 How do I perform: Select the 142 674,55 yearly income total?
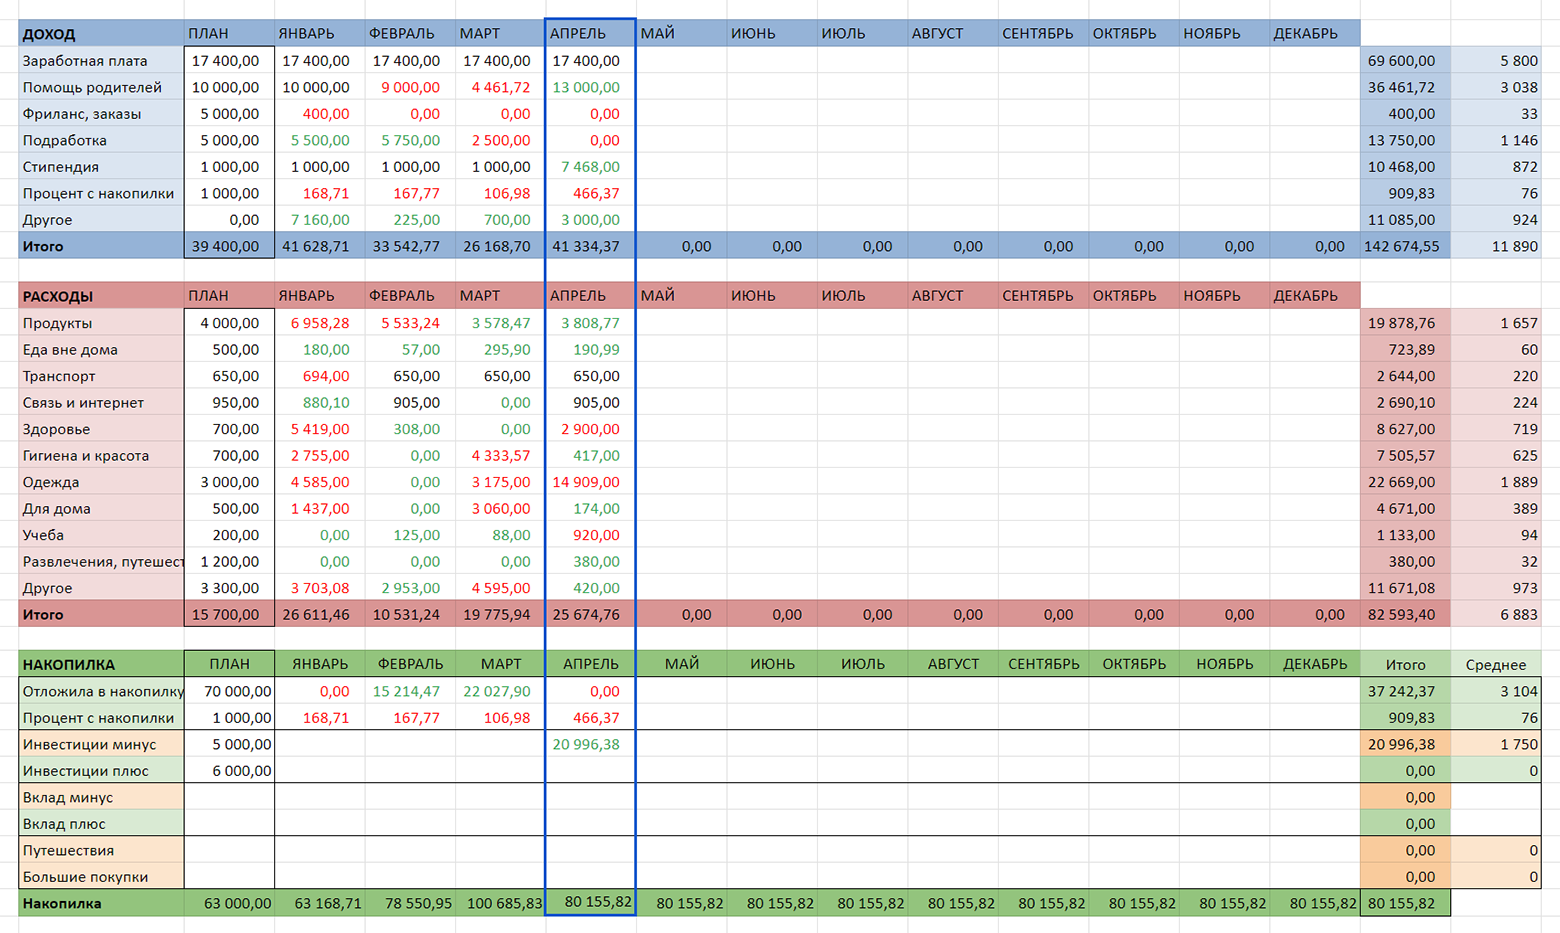[1405, 246]
